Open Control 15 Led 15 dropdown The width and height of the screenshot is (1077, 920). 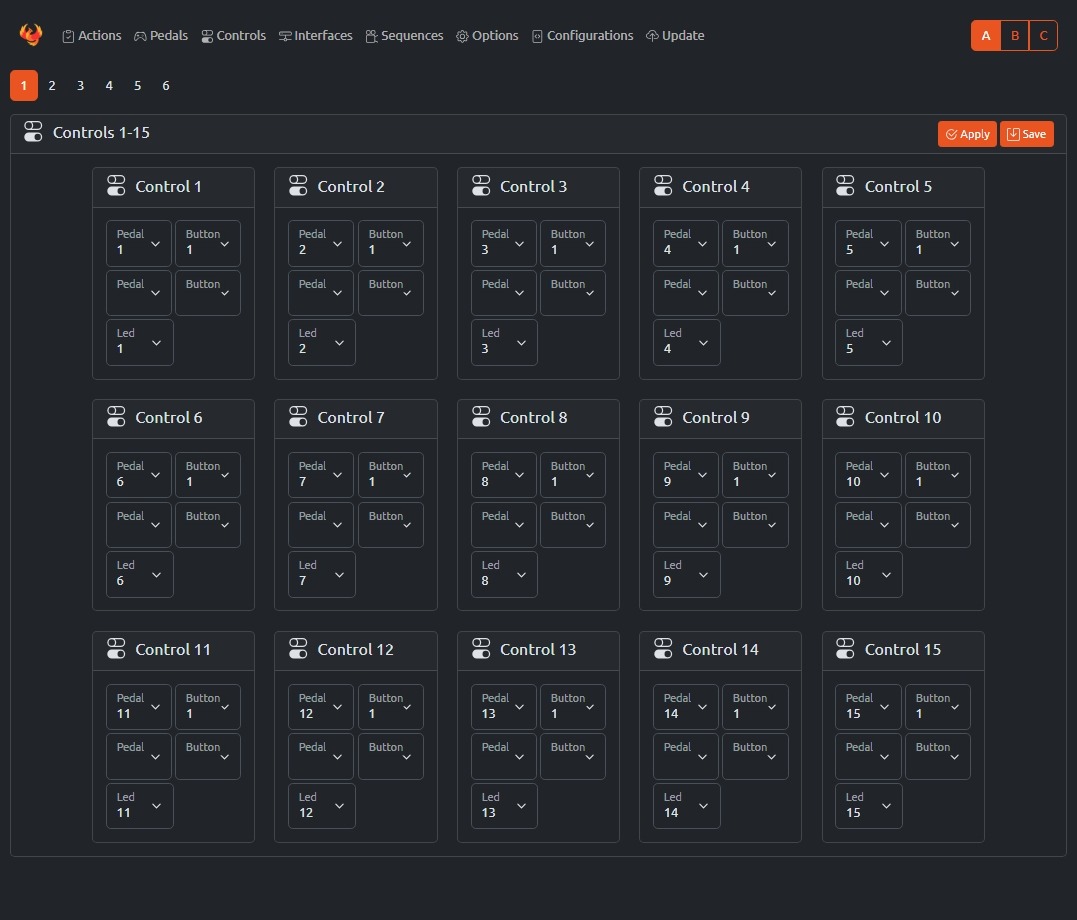pyautogui.click(x=868, y=806)
